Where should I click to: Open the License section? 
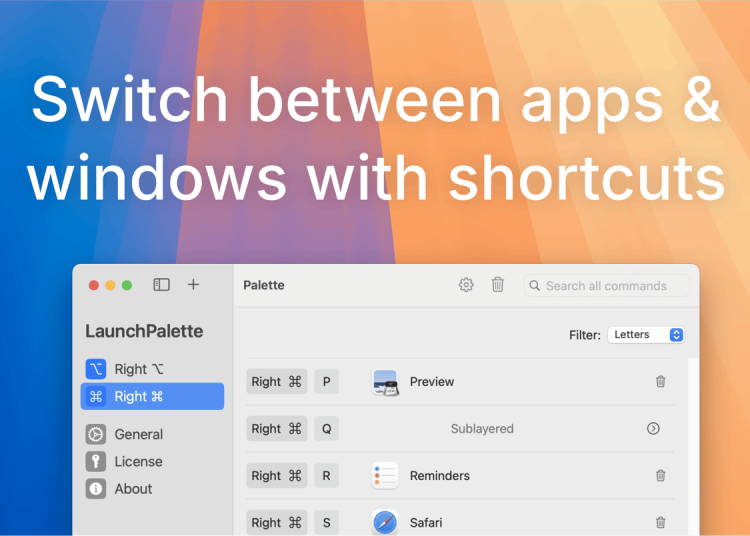tap(138, 462)
